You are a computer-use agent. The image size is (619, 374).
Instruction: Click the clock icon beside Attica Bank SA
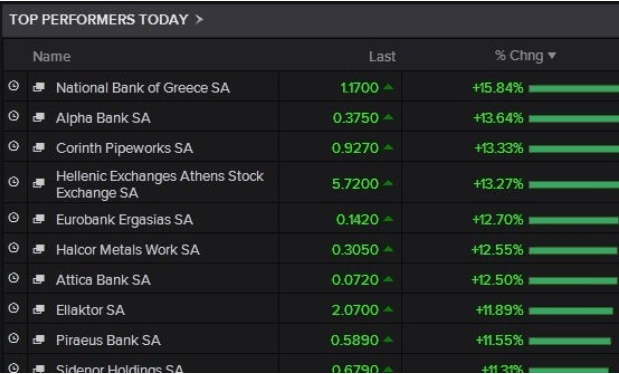[14, 278]
